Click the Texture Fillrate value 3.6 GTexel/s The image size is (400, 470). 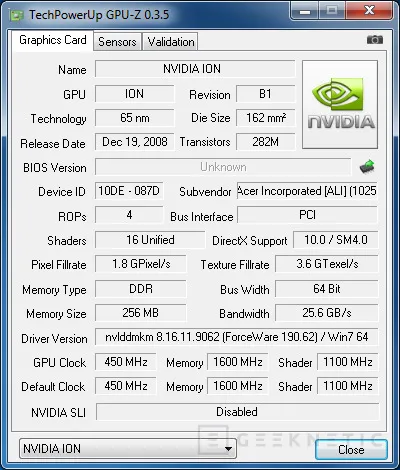click(327, 264)
